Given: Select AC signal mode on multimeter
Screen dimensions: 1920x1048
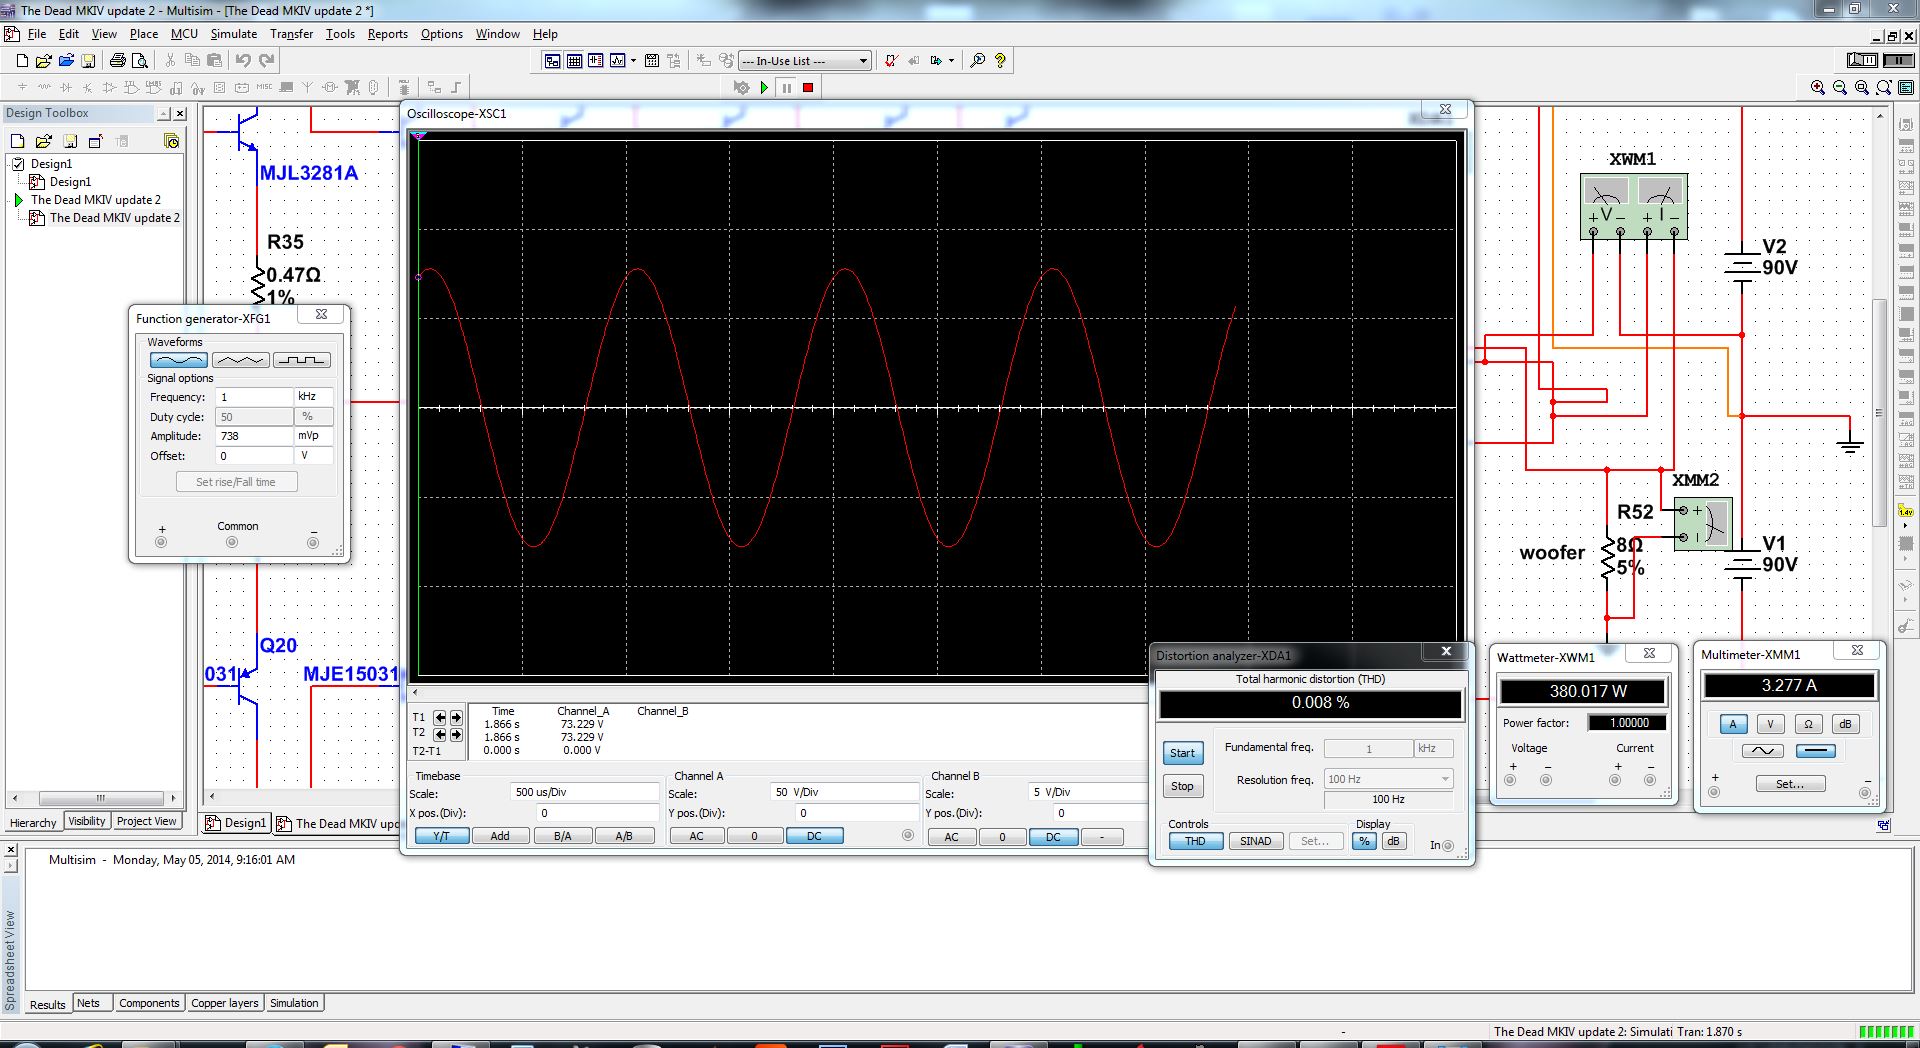Looking at the screenshot, I should coord(1762,751).
